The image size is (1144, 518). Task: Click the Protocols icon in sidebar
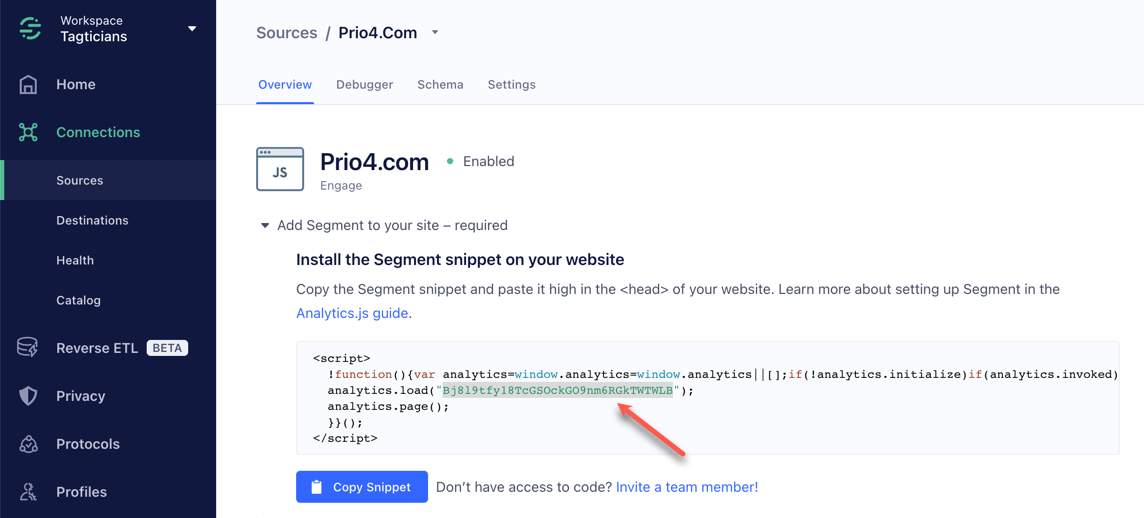(x=28, y=444)
